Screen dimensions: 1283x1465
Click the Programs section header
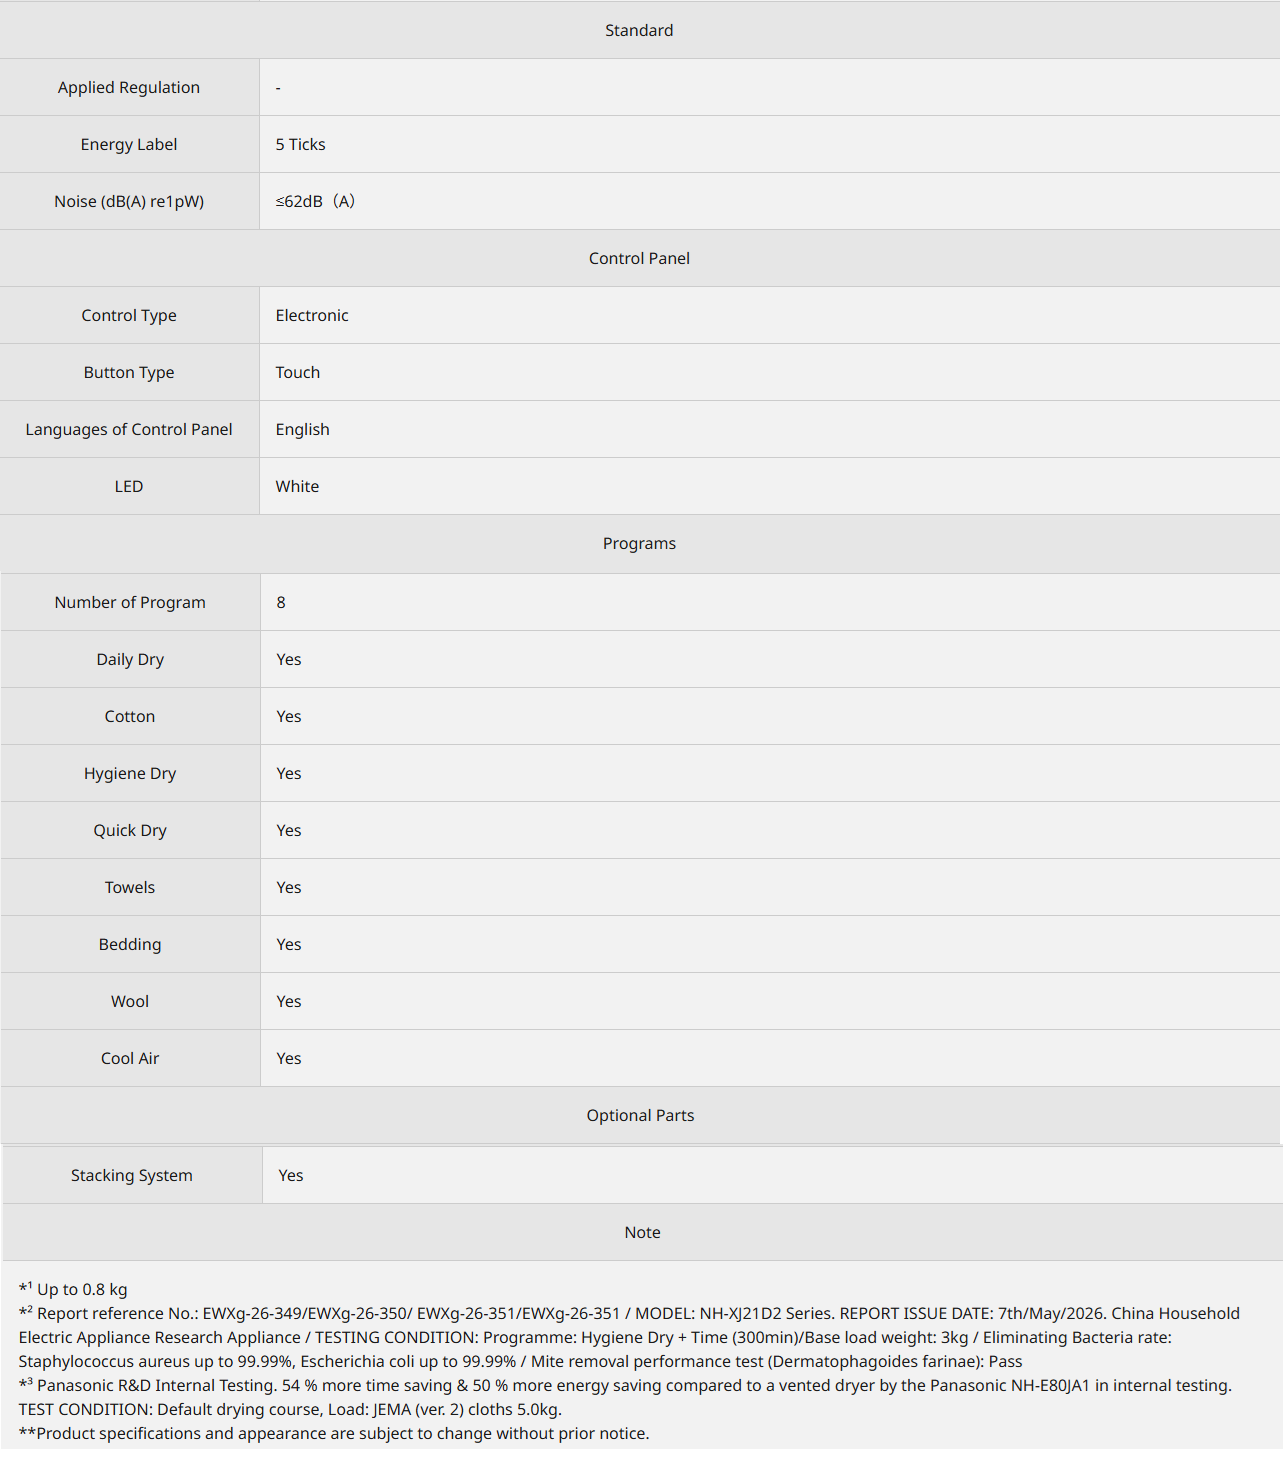(x=639, y=543)
